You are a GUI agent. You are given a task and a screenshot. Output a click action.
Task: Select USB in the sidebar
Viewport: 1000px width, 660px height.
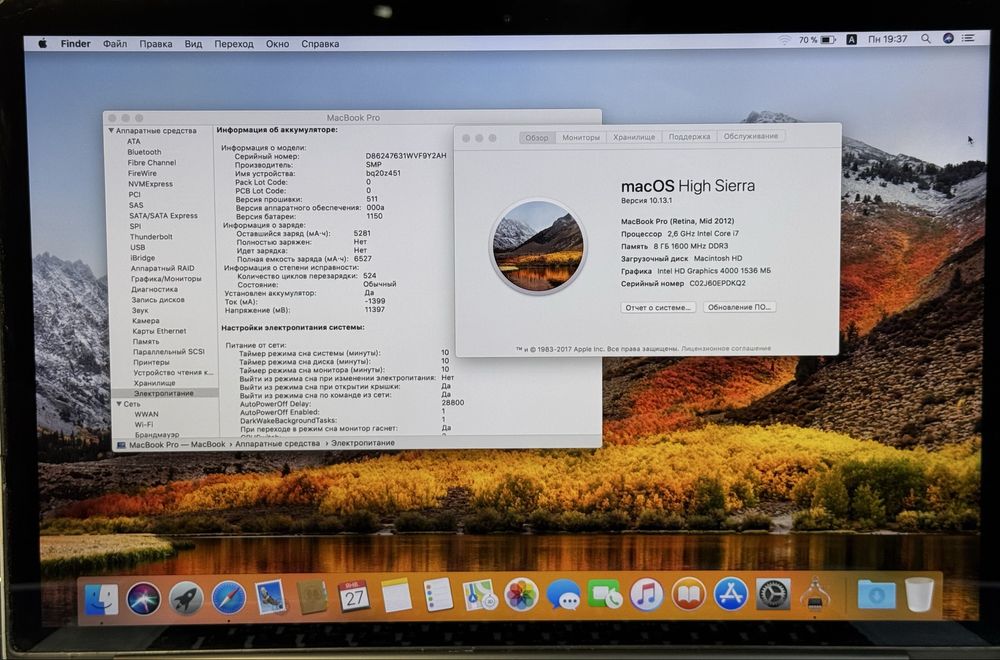click(x=138, y=247)
